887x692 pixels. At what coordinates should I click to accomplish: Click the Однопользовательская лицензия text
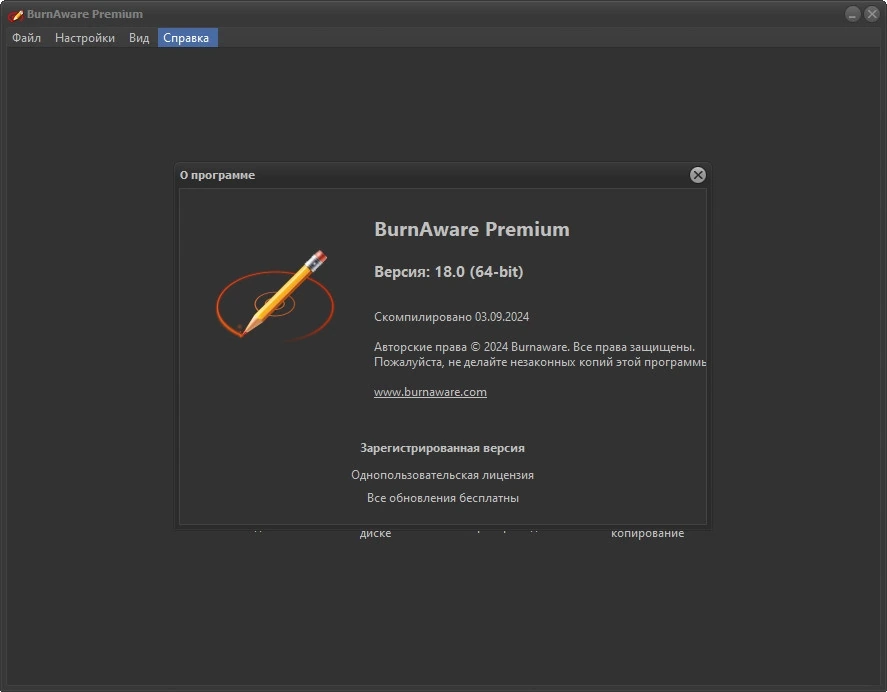tap(442, 475)
